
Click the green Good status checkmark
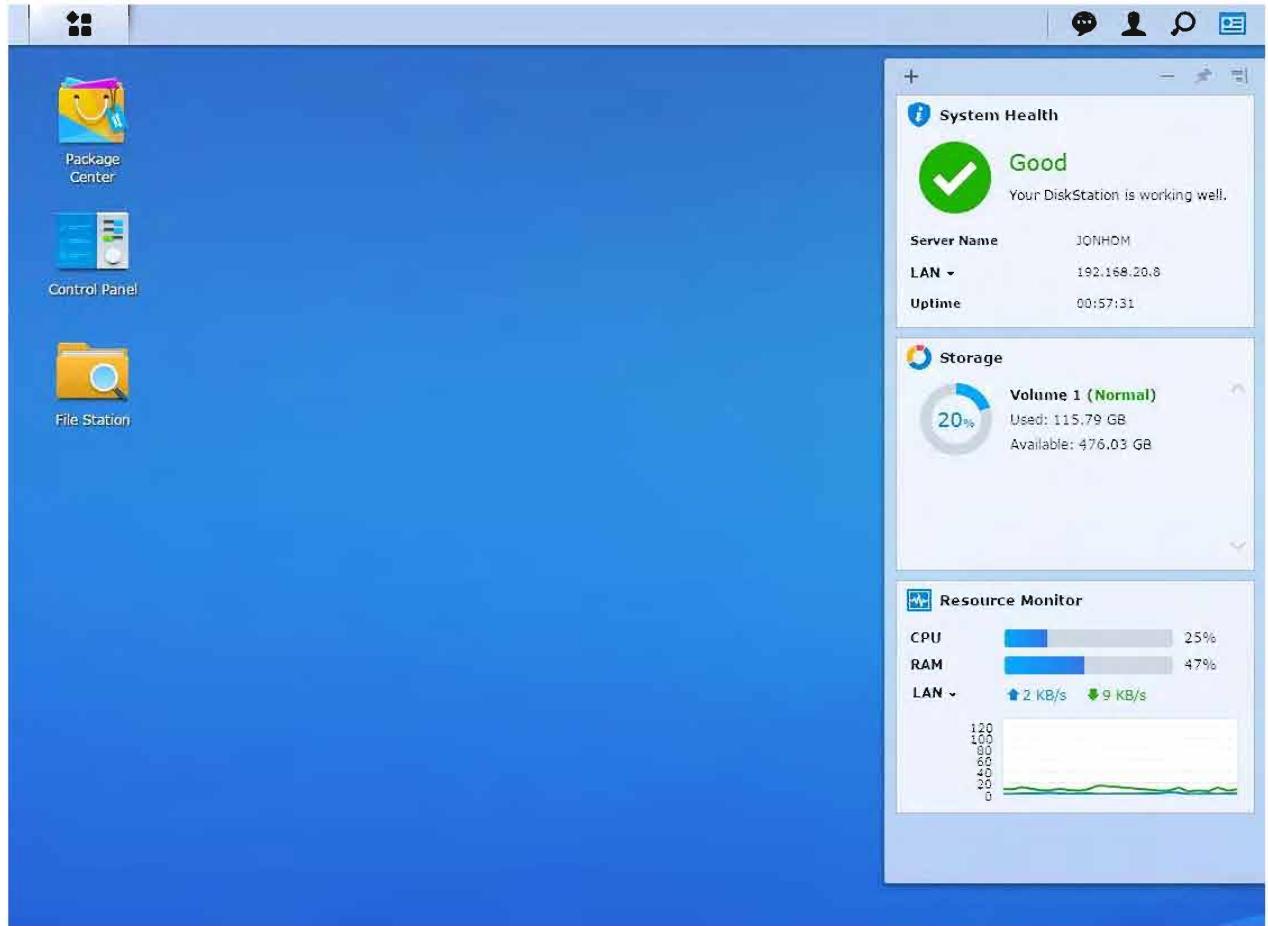pyautogui.click(x=954, y=179)
